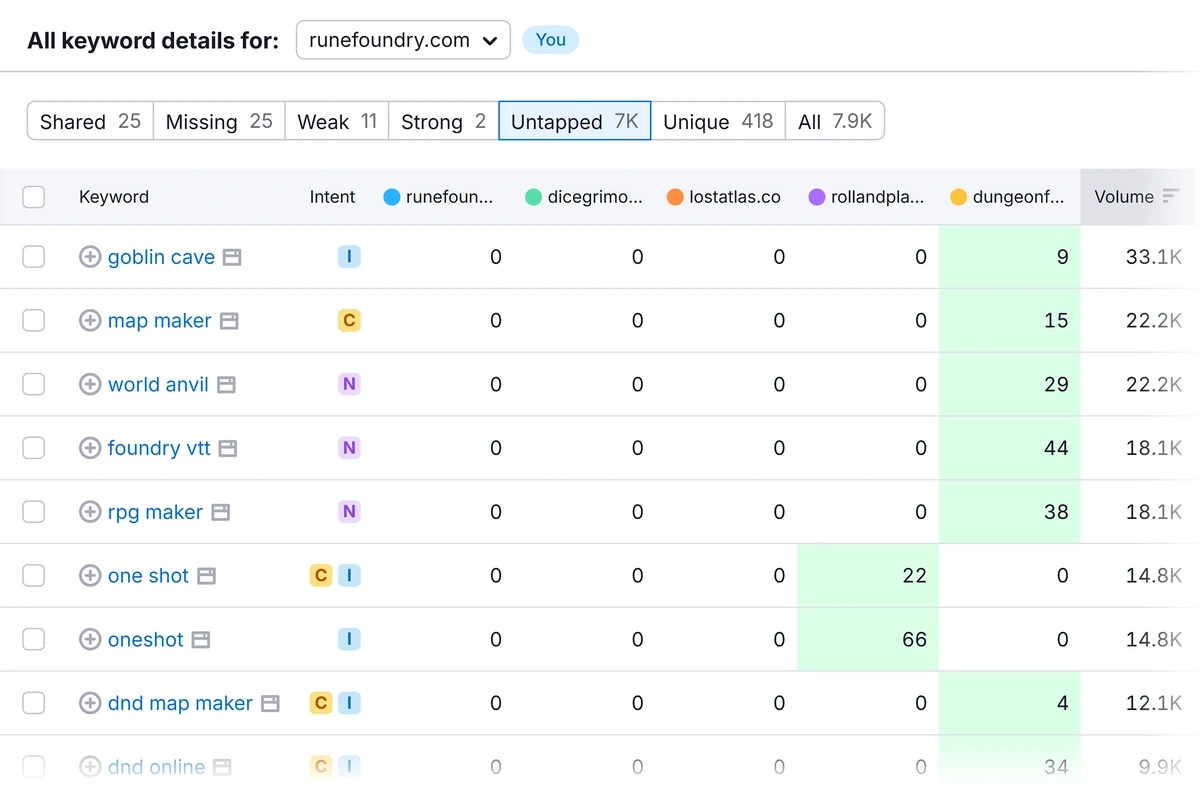Open the goblin cave keyword link
This screenshot has width=1200, height=786.
click(x=161, y=257)
